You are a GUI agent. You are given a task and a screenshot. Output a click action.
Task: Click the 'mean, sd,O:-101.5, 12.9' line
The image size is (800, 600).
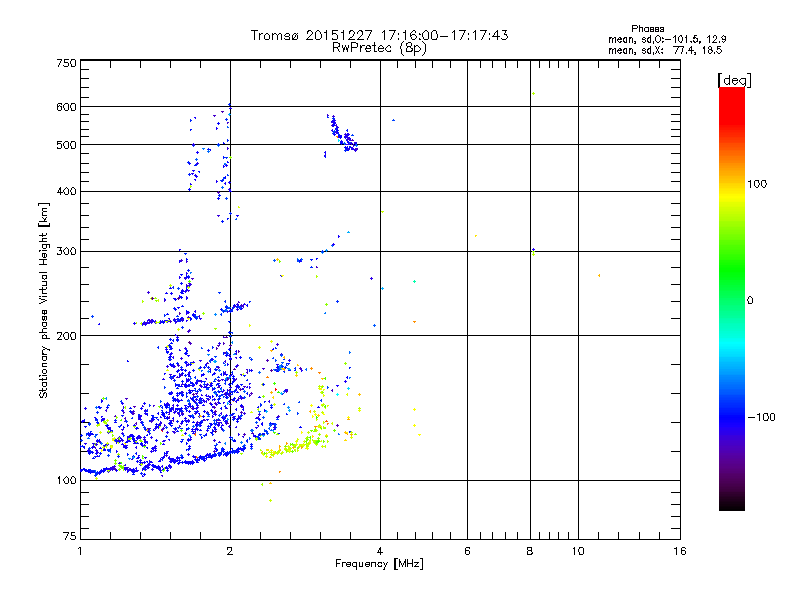point(667,39)
